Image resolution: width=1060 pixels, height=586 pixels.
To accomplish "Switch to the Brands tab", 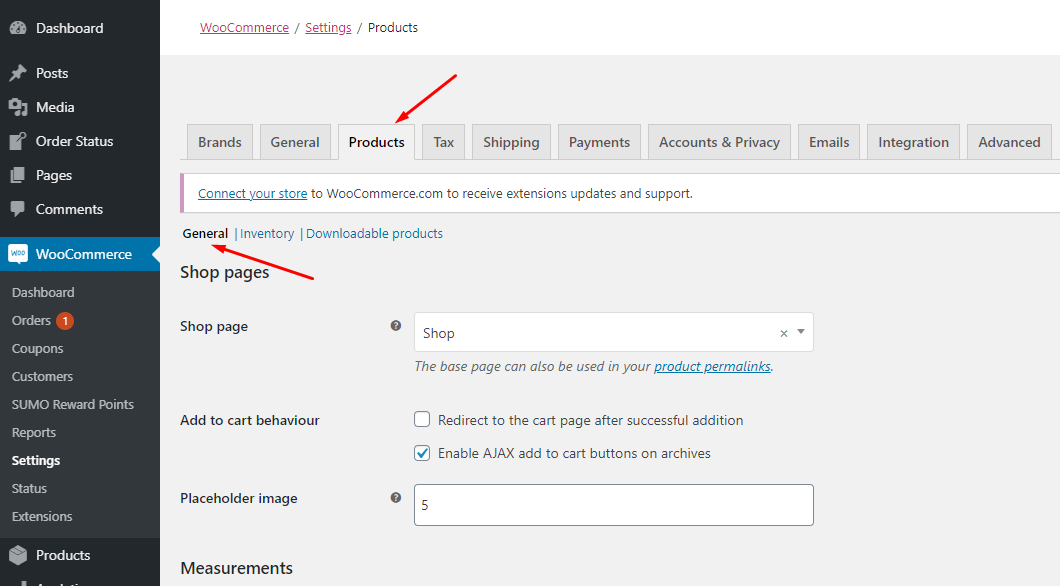I will click(x=220, y=142).
